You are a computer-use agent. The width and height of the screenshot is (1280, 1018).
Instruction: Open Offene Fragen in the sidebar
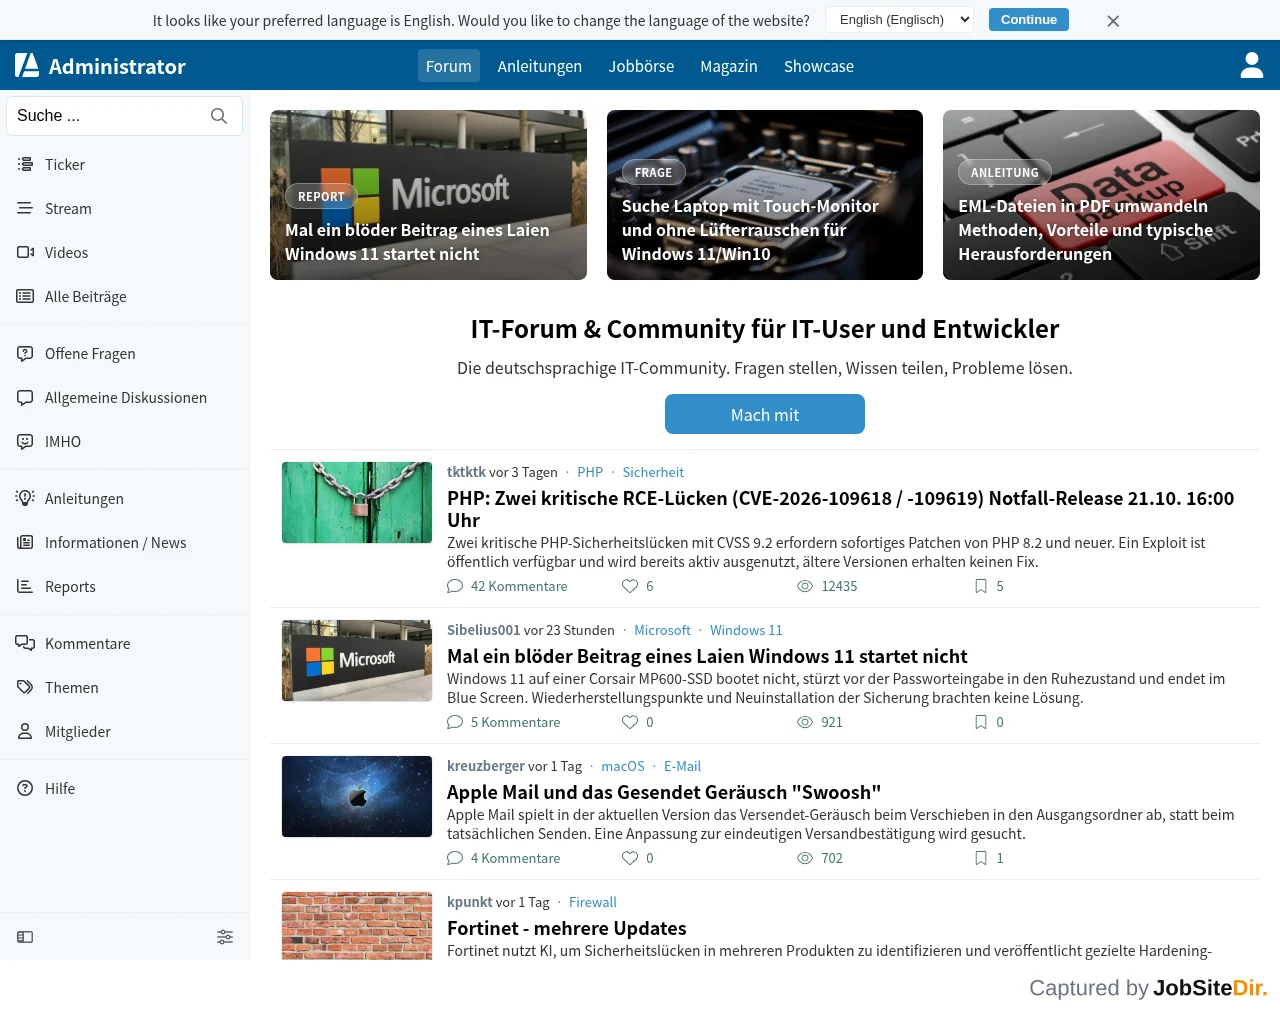pyautogui.click(x=124, y=353)
